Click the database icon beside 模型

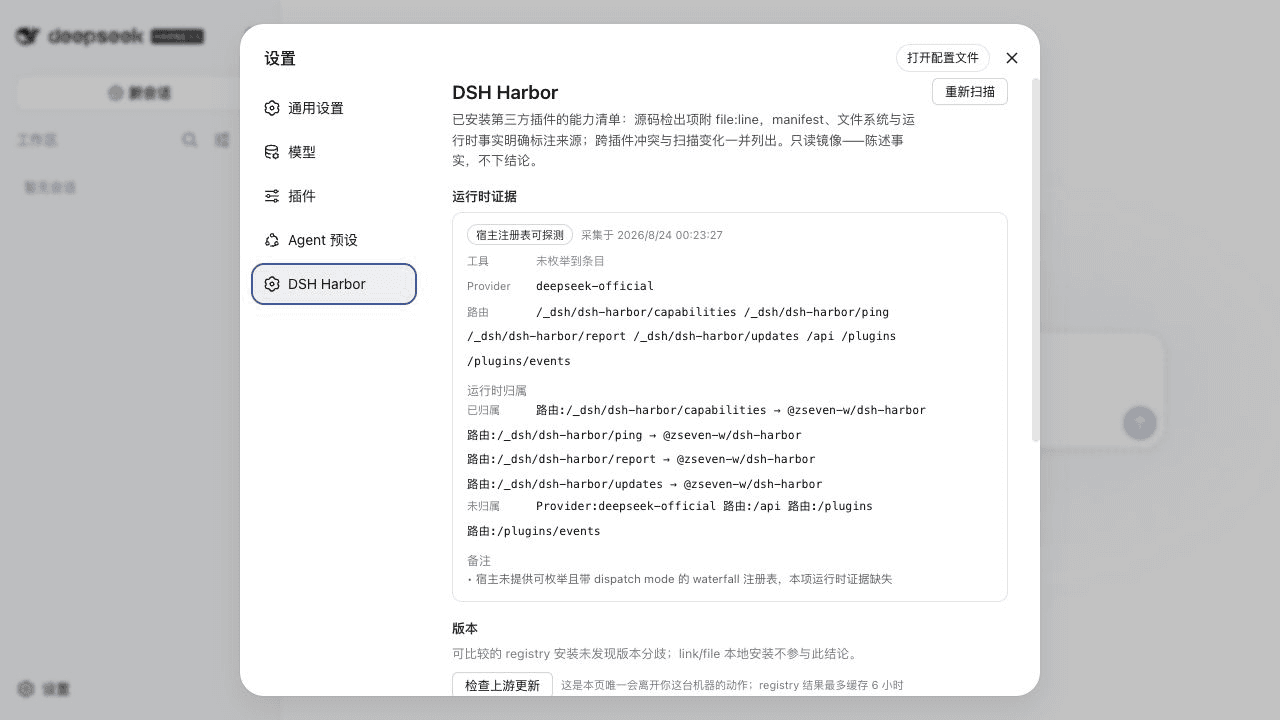[272, 152]
